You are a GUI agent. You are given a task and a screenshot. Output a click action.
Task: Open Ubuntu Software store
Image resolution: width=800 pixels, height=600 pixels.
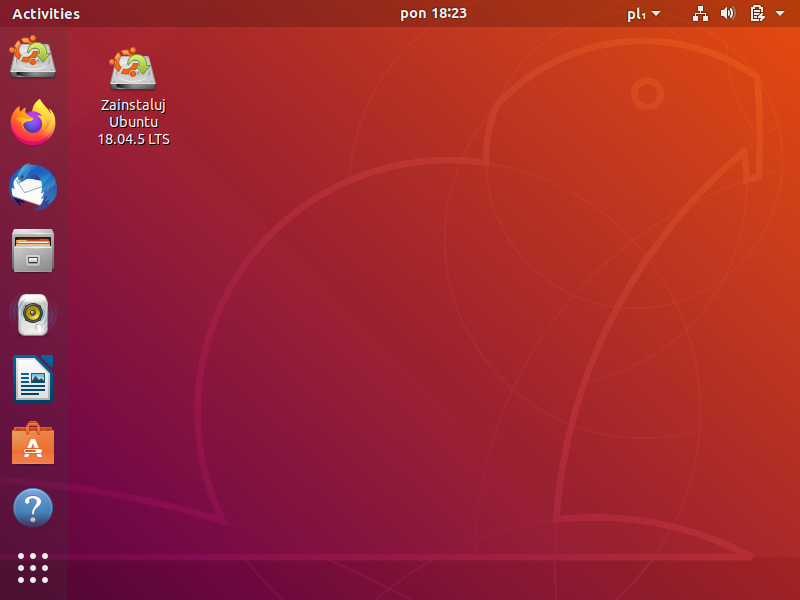point(33,443)
